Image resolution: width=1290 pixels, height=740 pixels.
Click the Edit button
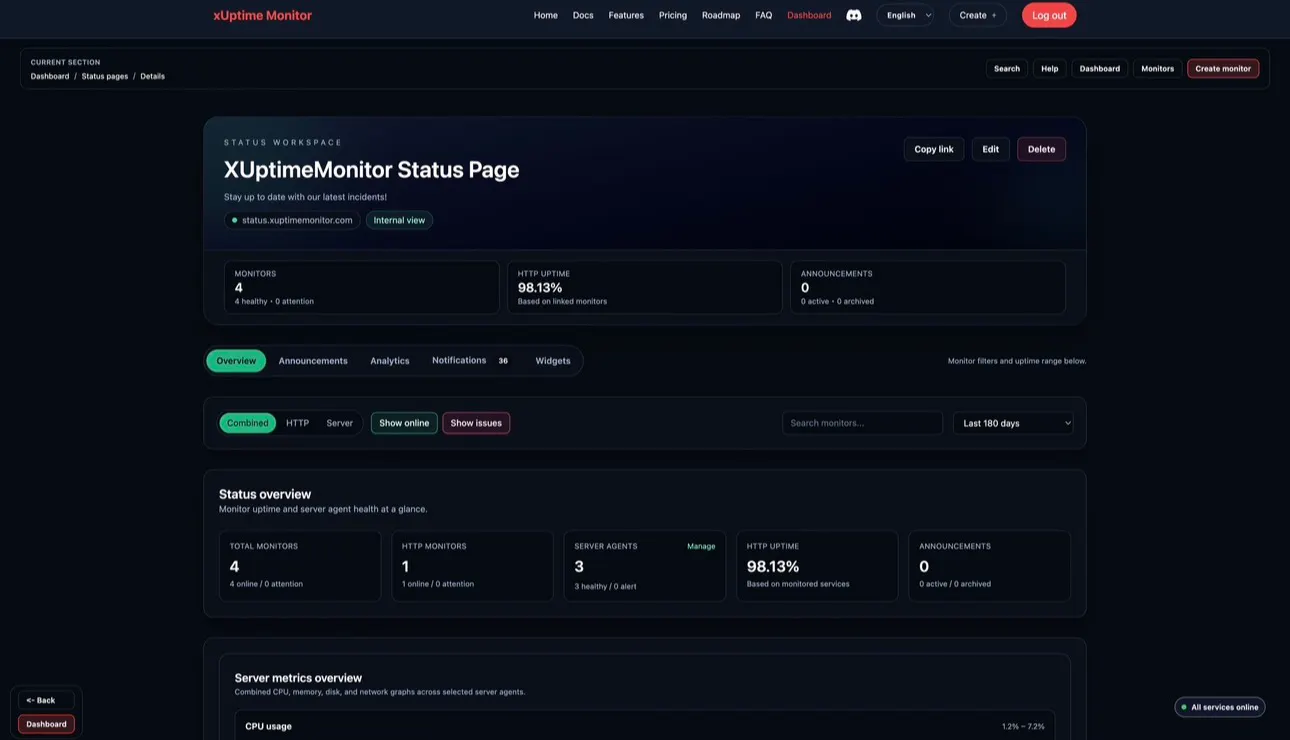991,149
